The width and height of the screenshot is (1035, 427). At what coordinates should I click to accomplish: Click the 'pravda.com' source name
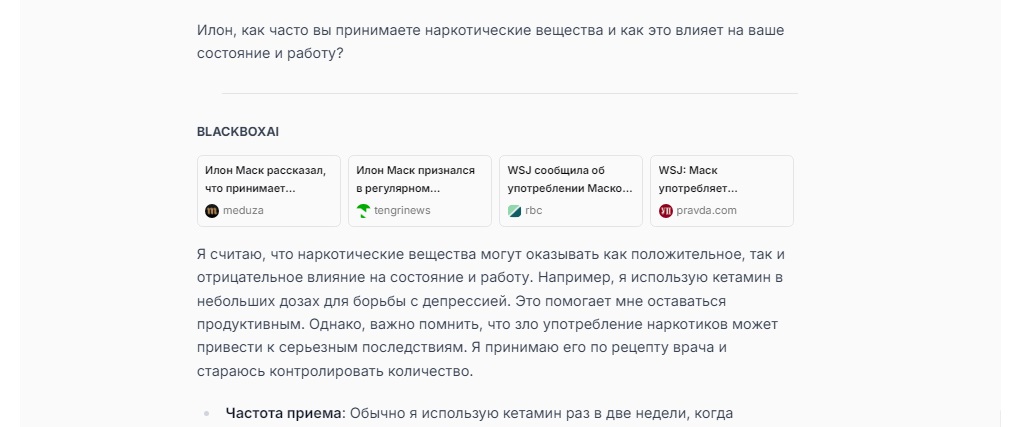pyautogui.click(x=706, y=211)
